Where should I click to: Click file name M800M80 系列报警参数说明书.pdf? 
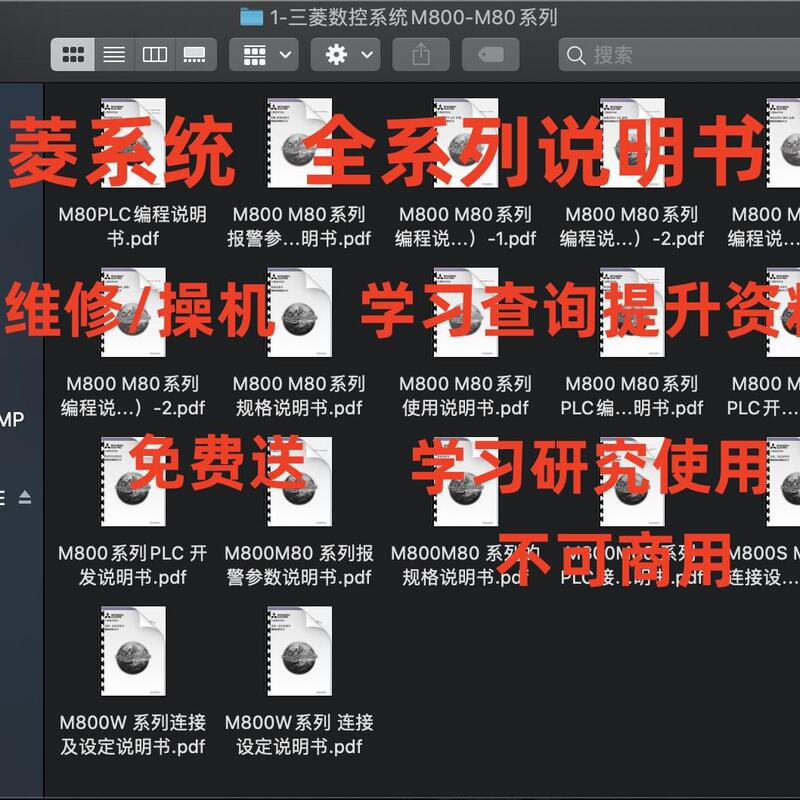click(299, 565)
